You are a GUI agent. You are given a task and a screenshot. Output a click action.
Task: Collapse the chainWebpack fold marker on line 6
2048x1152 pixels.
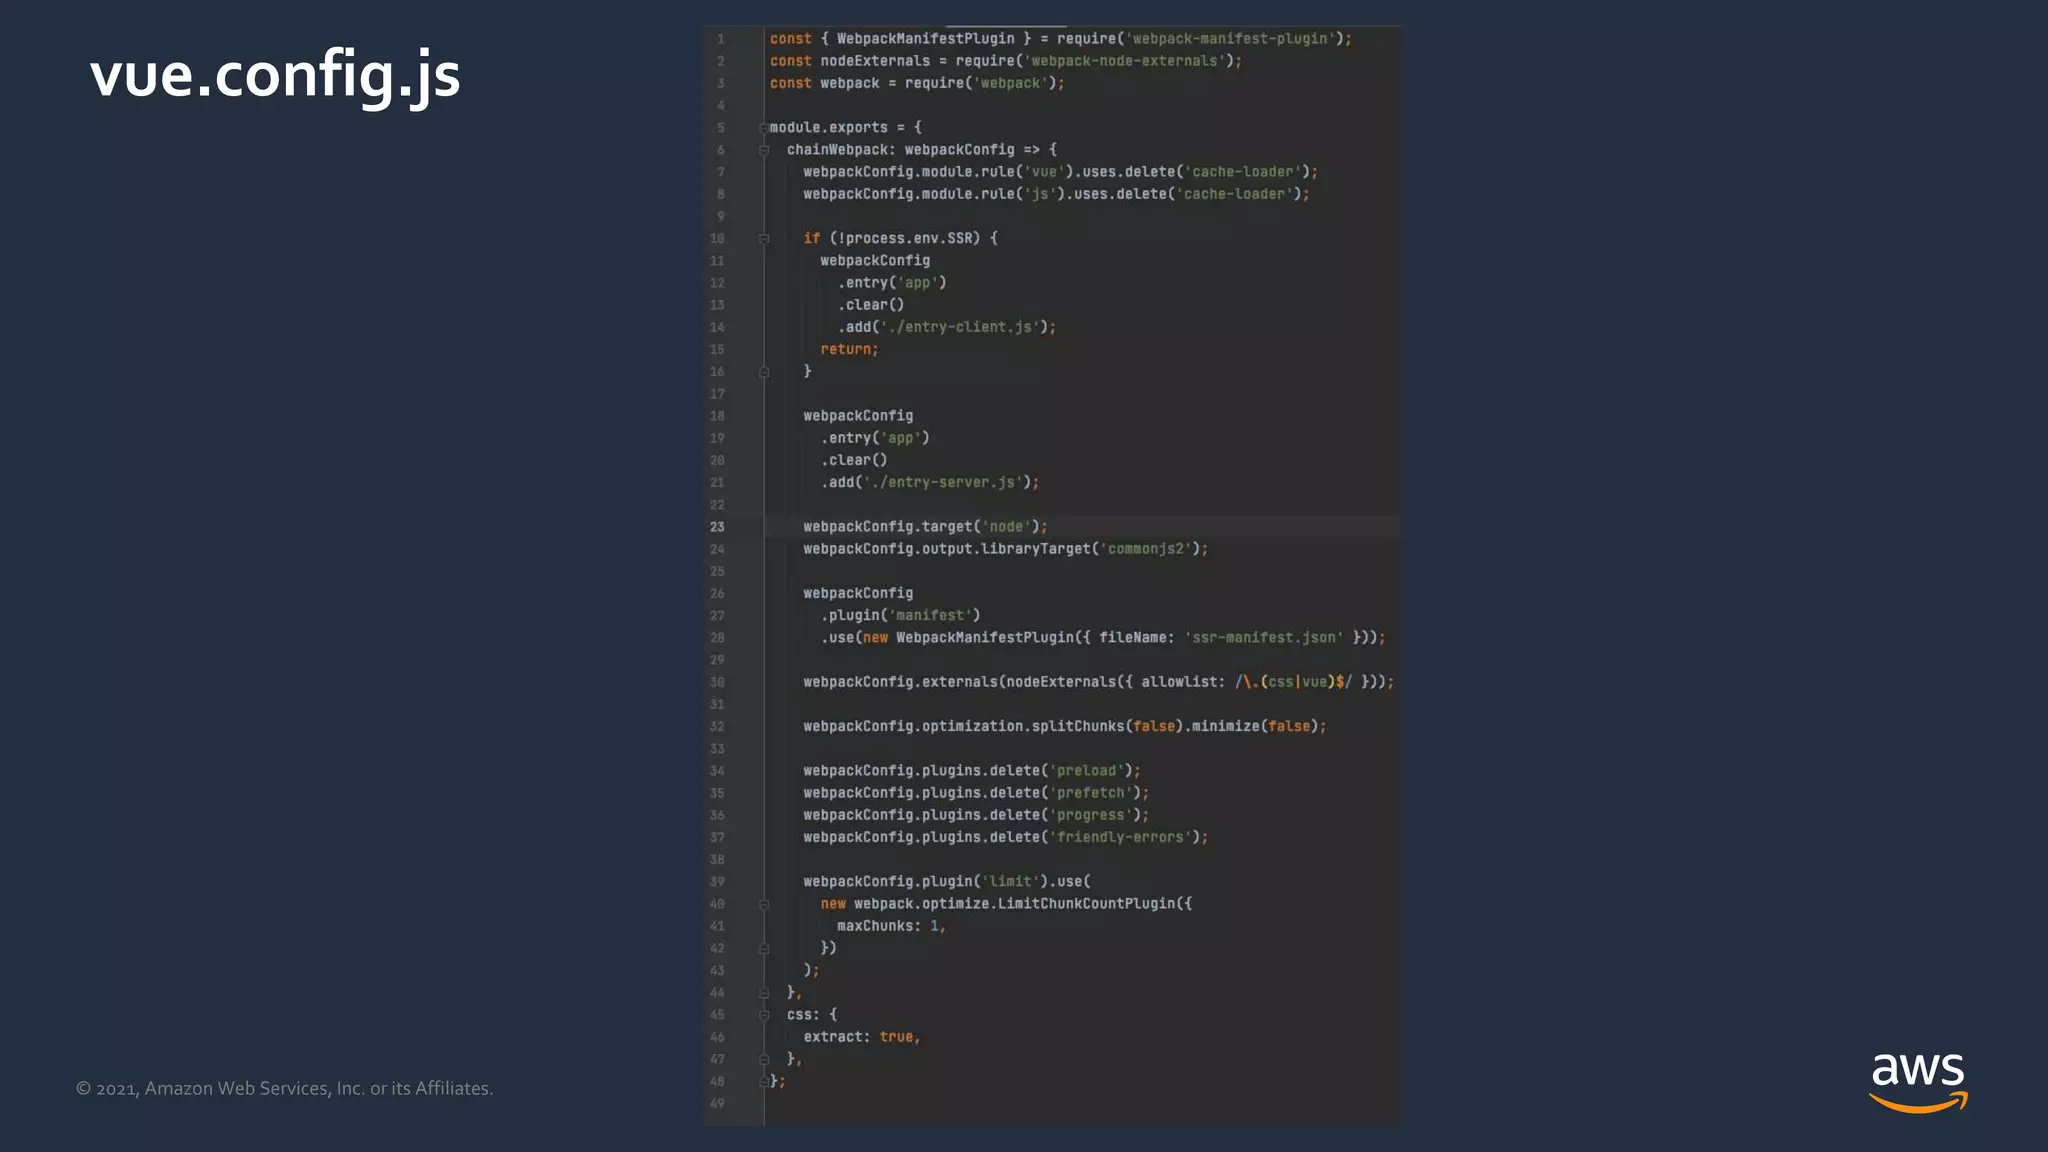pos(764,150)
